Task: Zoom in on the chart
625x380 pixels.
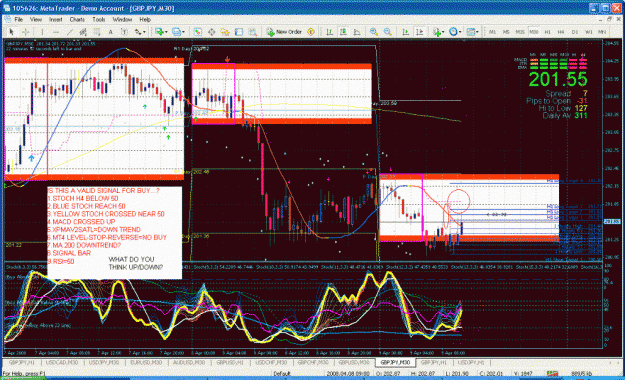Action: click(x=373, y=32)
